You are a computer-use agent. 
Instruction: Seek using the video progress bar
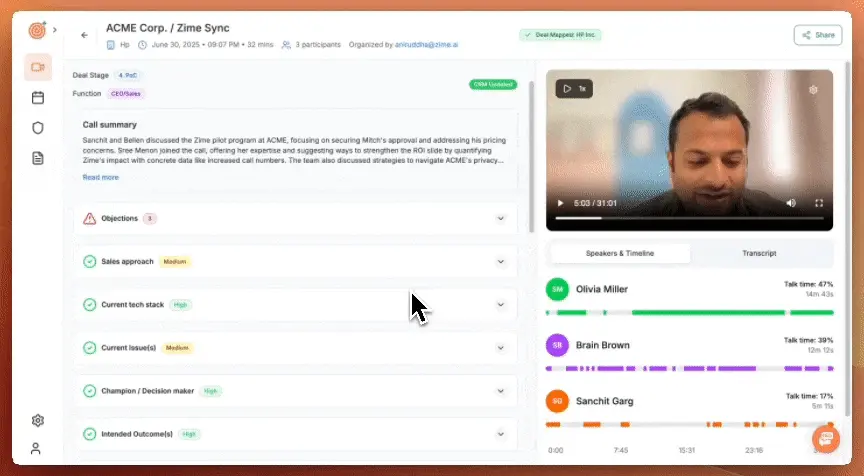[689, 218]
